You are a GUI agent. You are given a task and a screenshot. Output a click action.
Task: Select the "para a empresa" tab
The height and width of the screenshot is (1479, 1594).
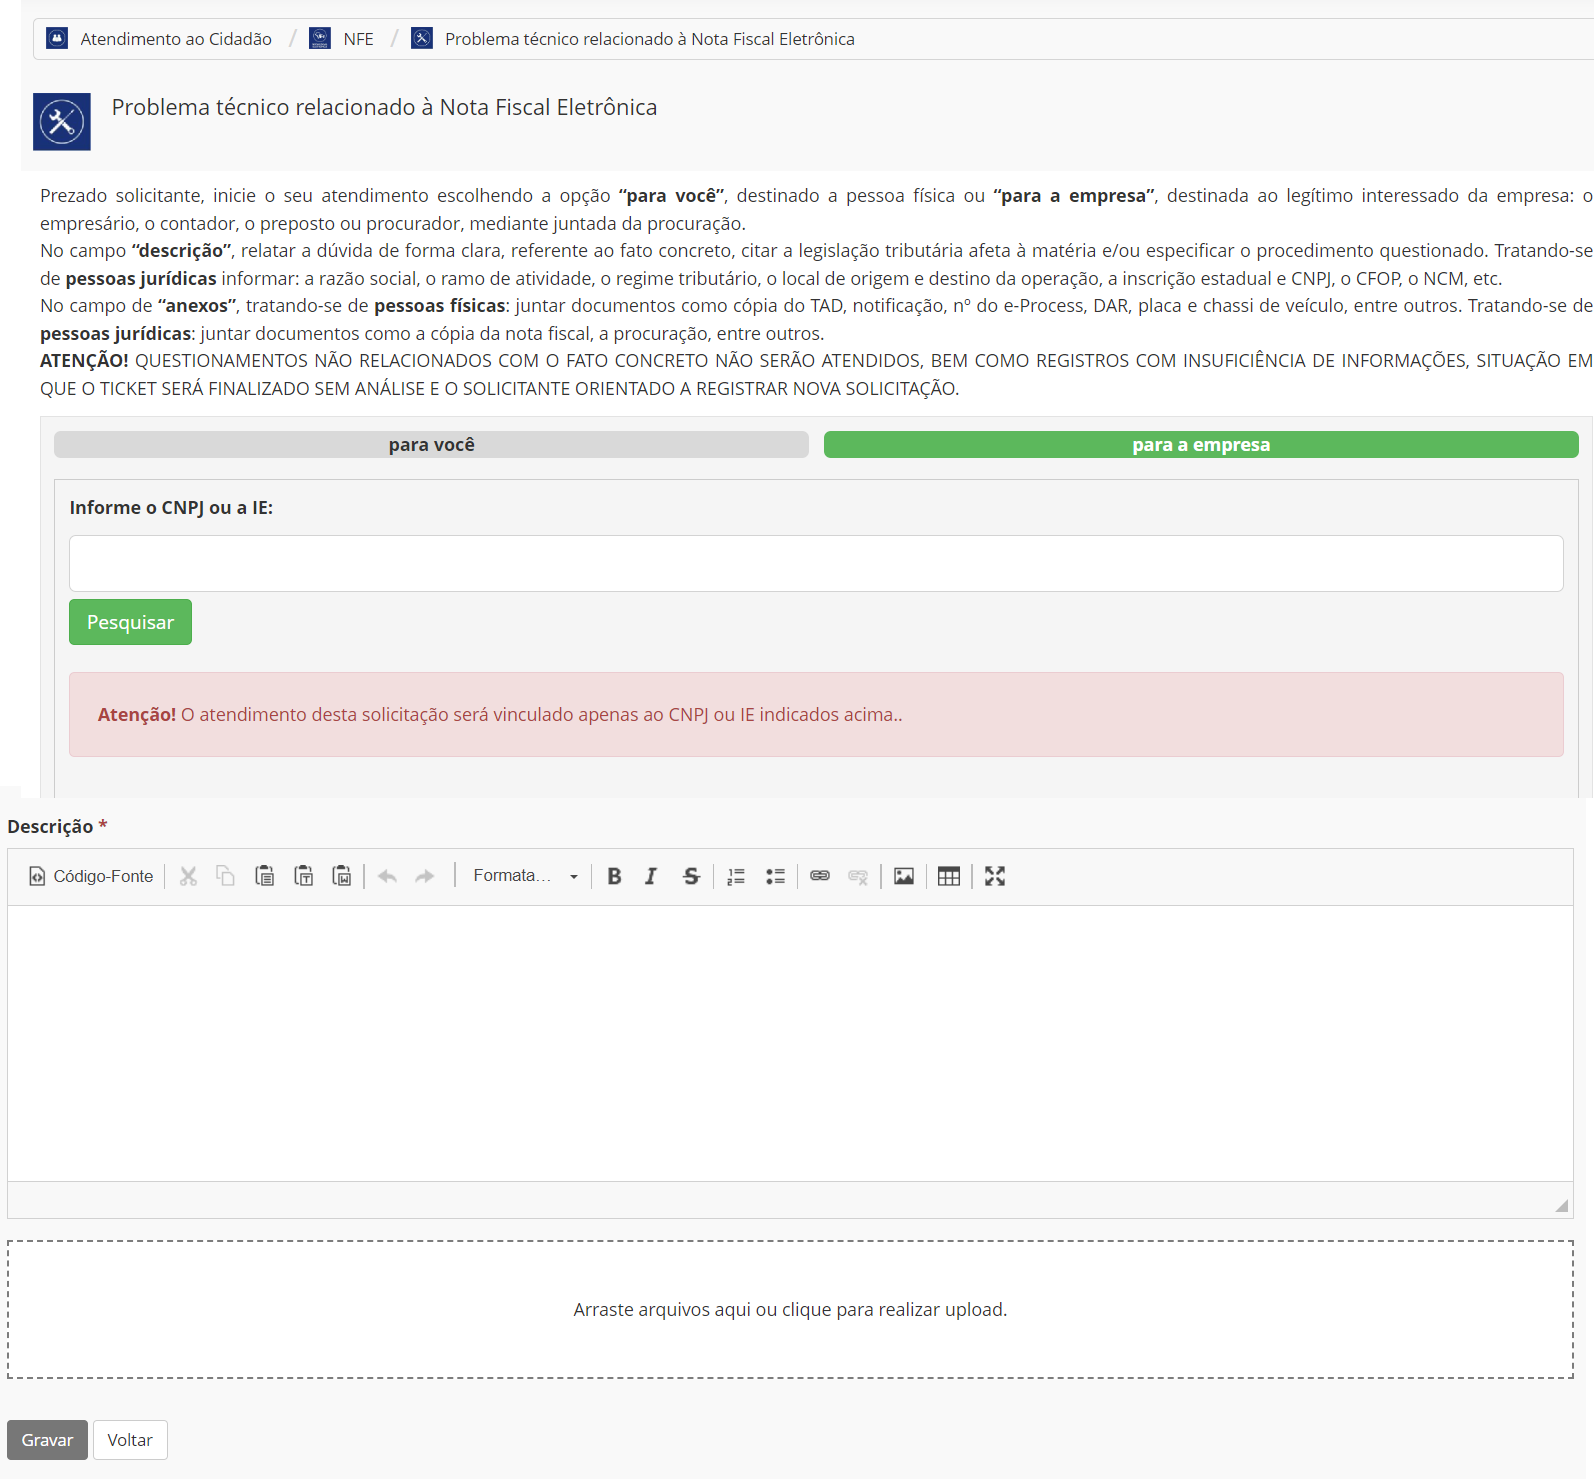(x=1200, y=445)
